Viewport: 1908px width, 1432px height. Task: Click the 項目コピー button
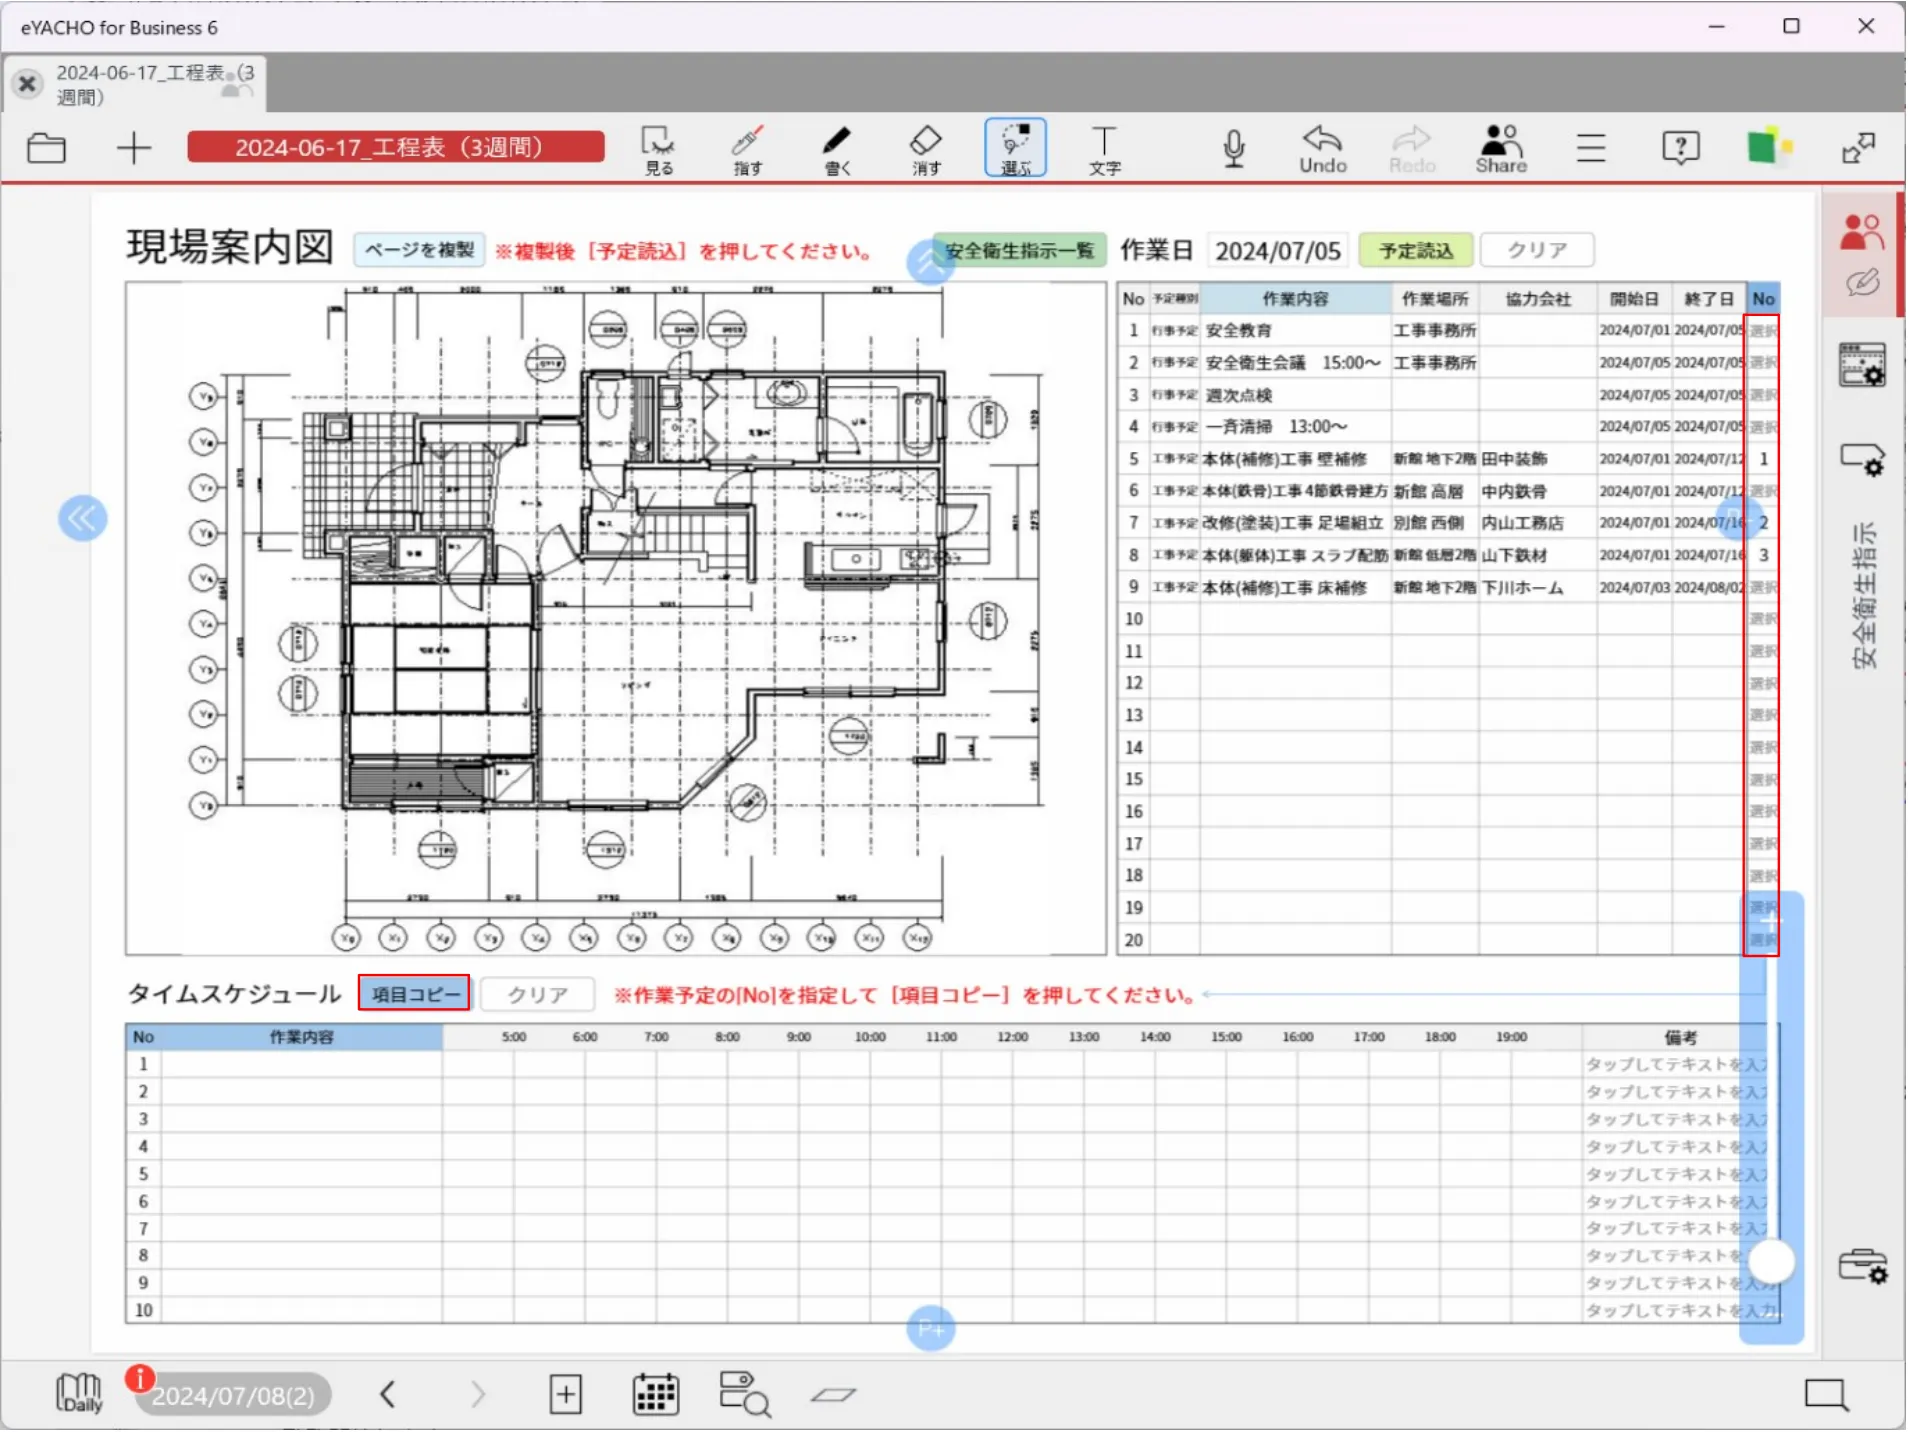415,995
